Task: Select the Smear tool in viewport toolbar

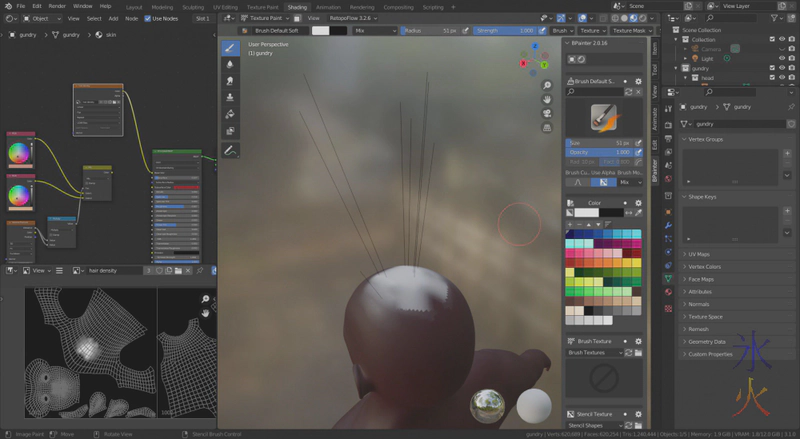Action: [x=230, y=81]
